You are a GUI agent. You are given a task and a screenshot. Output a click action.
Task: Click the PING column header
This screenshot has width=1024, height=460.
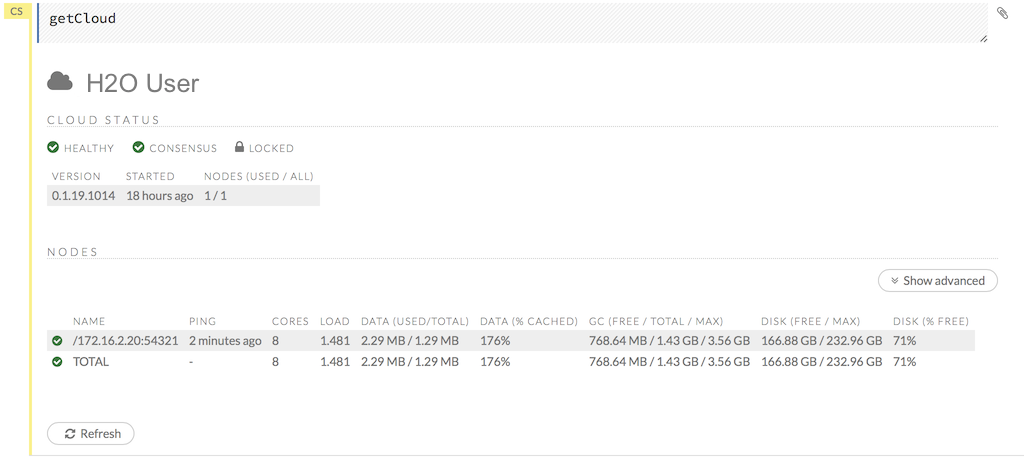tap(202, 321)
